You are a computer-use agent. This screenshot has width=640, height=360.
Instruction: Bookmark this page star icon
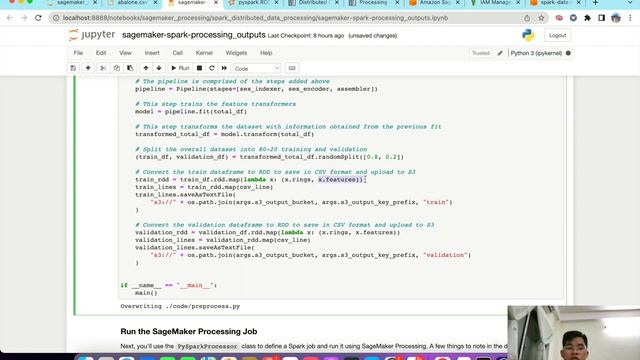541,18
